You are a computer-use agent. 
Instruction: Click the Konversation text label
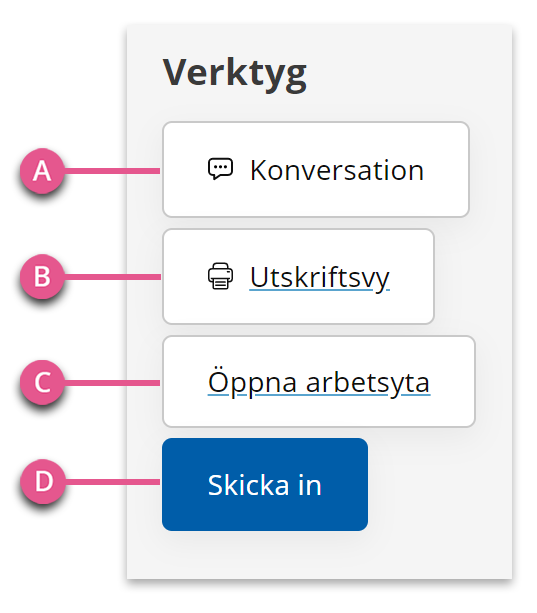337,170
